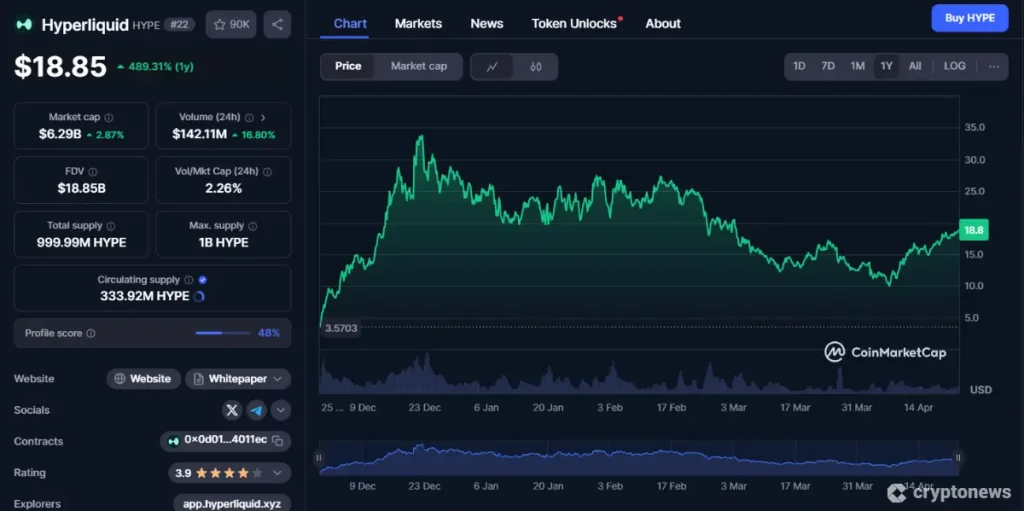Open the X (Twitter) social icon

tap(232, 410)
